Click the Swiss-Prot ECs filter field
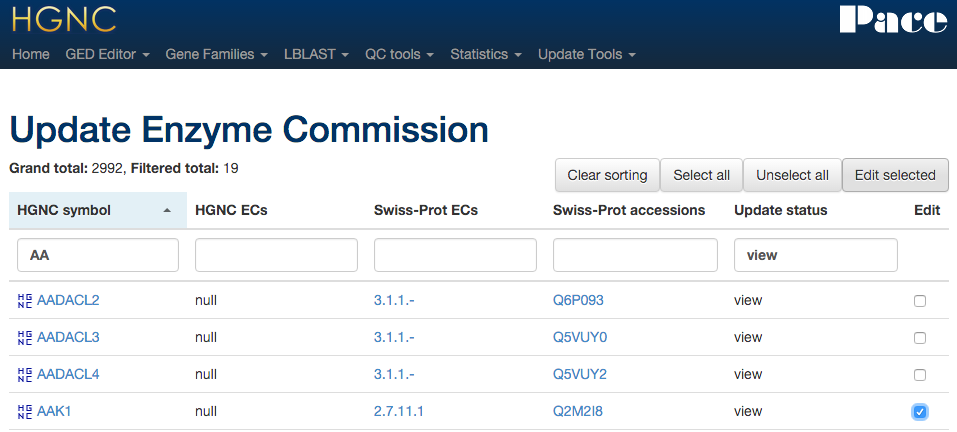957x432 pixels. 455,255
